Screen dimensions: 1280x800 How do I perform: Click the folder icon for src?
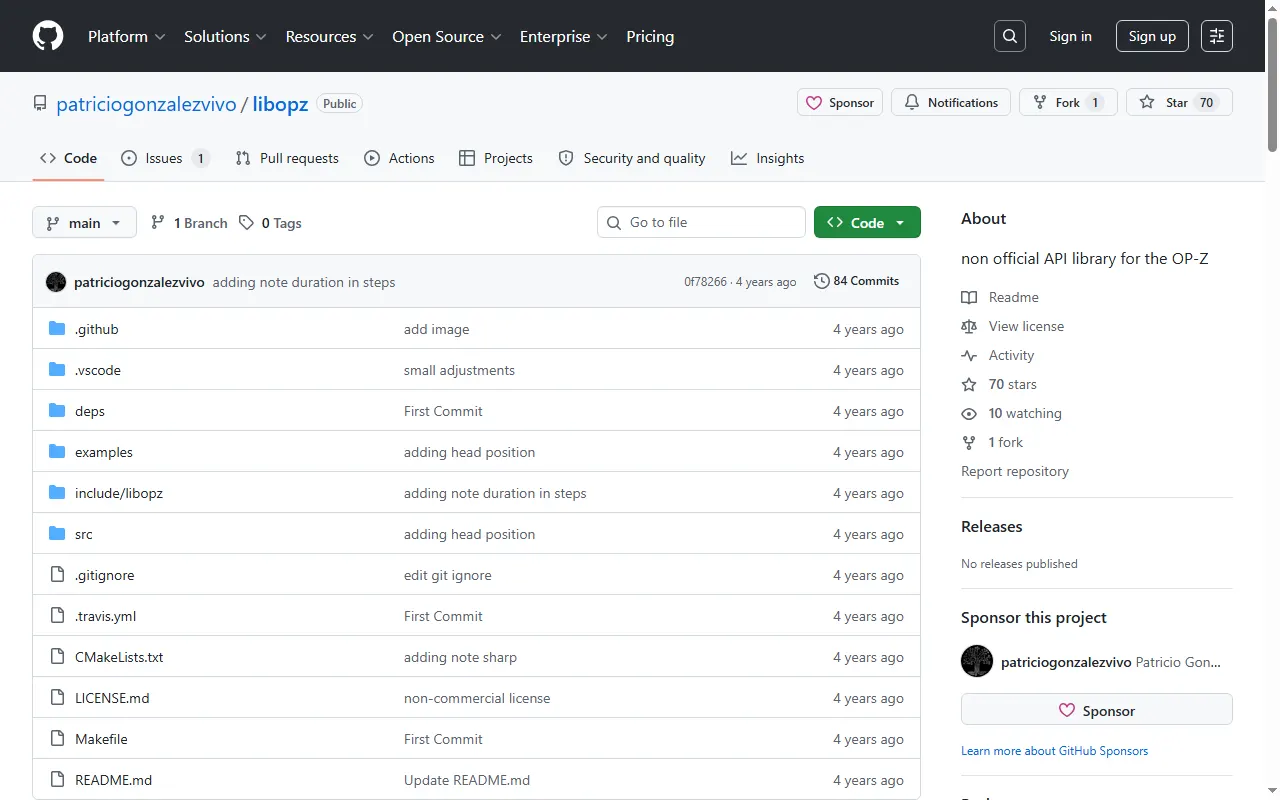coord(57,534)
